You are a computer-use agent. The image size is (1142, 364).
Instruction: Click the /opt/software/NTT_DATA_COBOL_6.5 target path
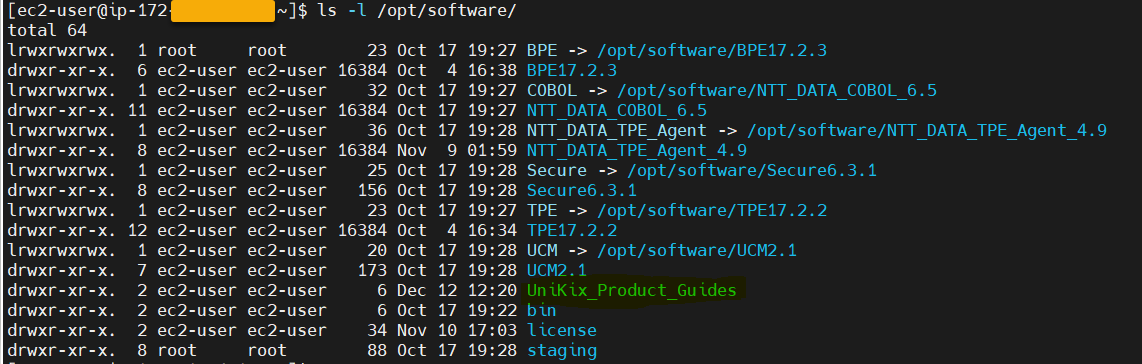tap(776, 91)
